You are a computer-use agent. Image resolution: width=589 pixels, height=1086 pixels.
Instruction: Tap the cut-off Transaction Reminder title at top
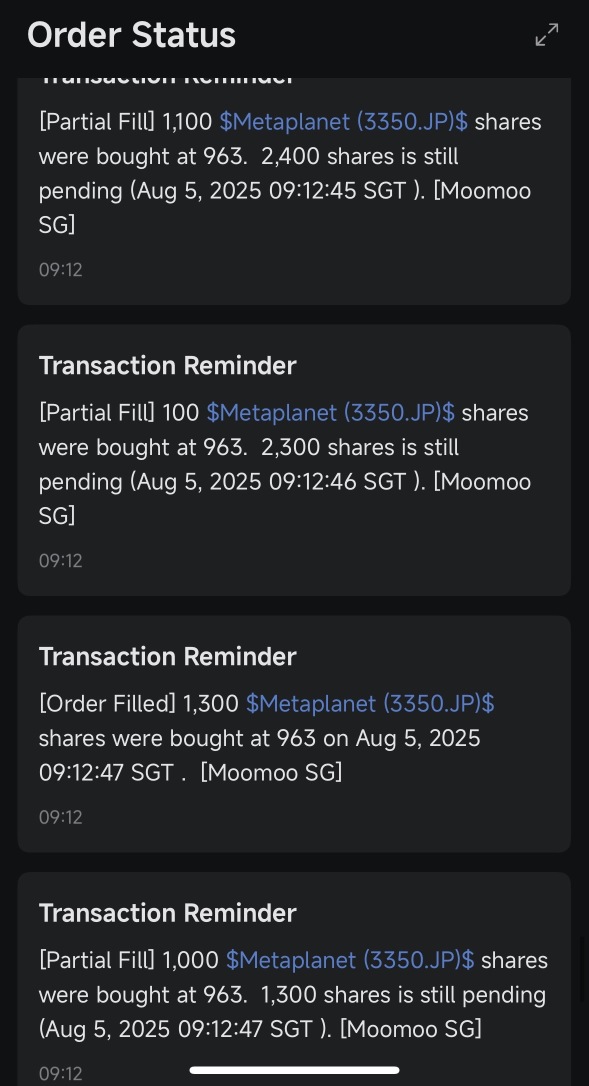168,82
